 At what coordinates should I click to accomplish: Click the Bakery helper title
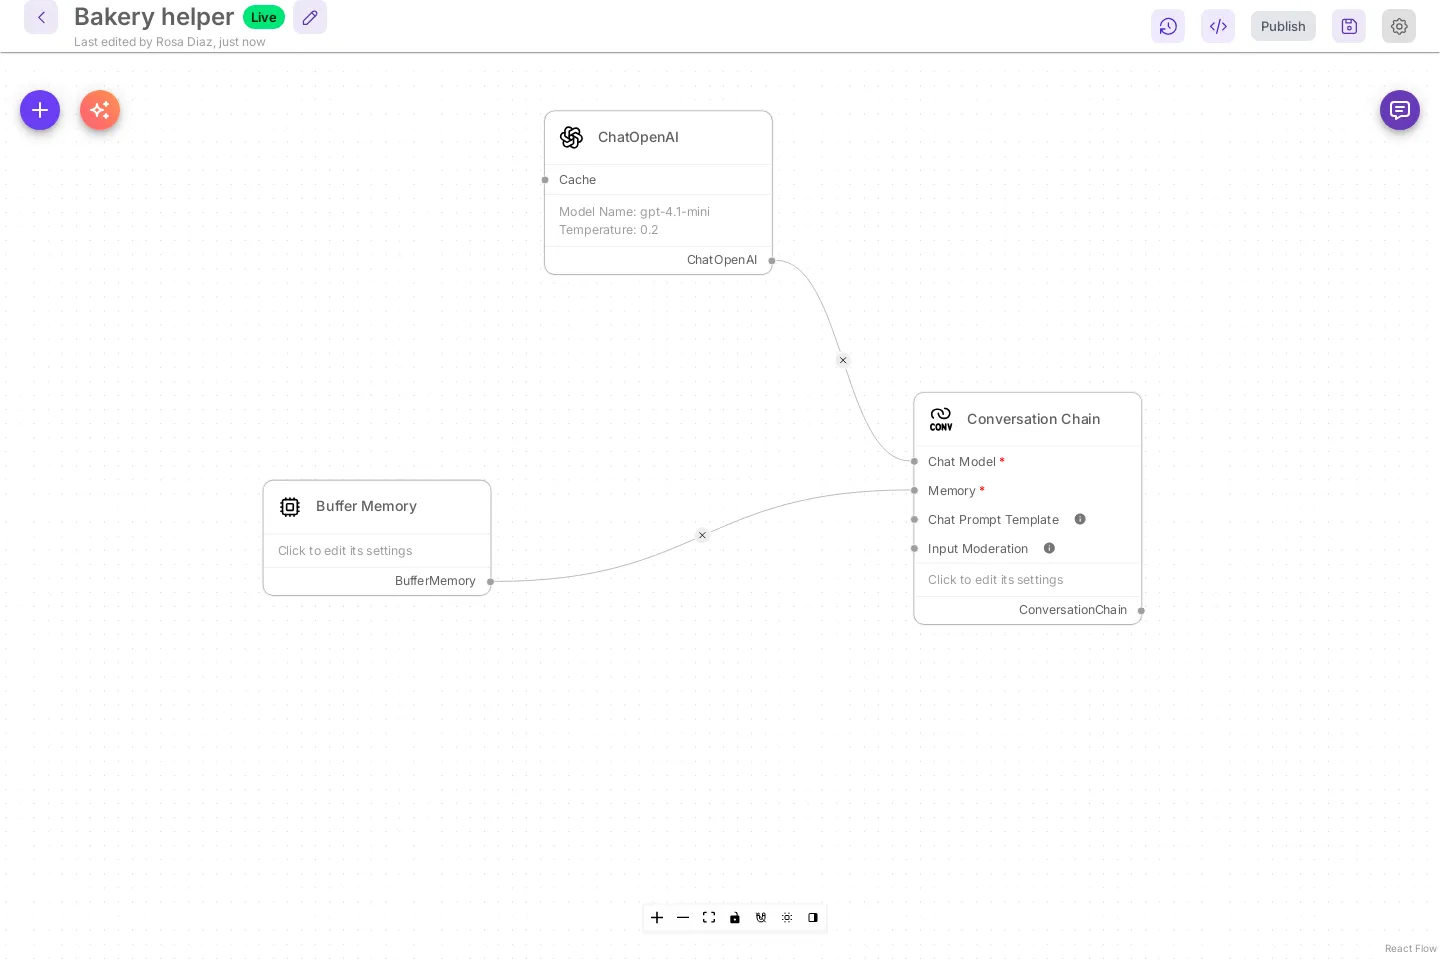click(x=154, y=17)
